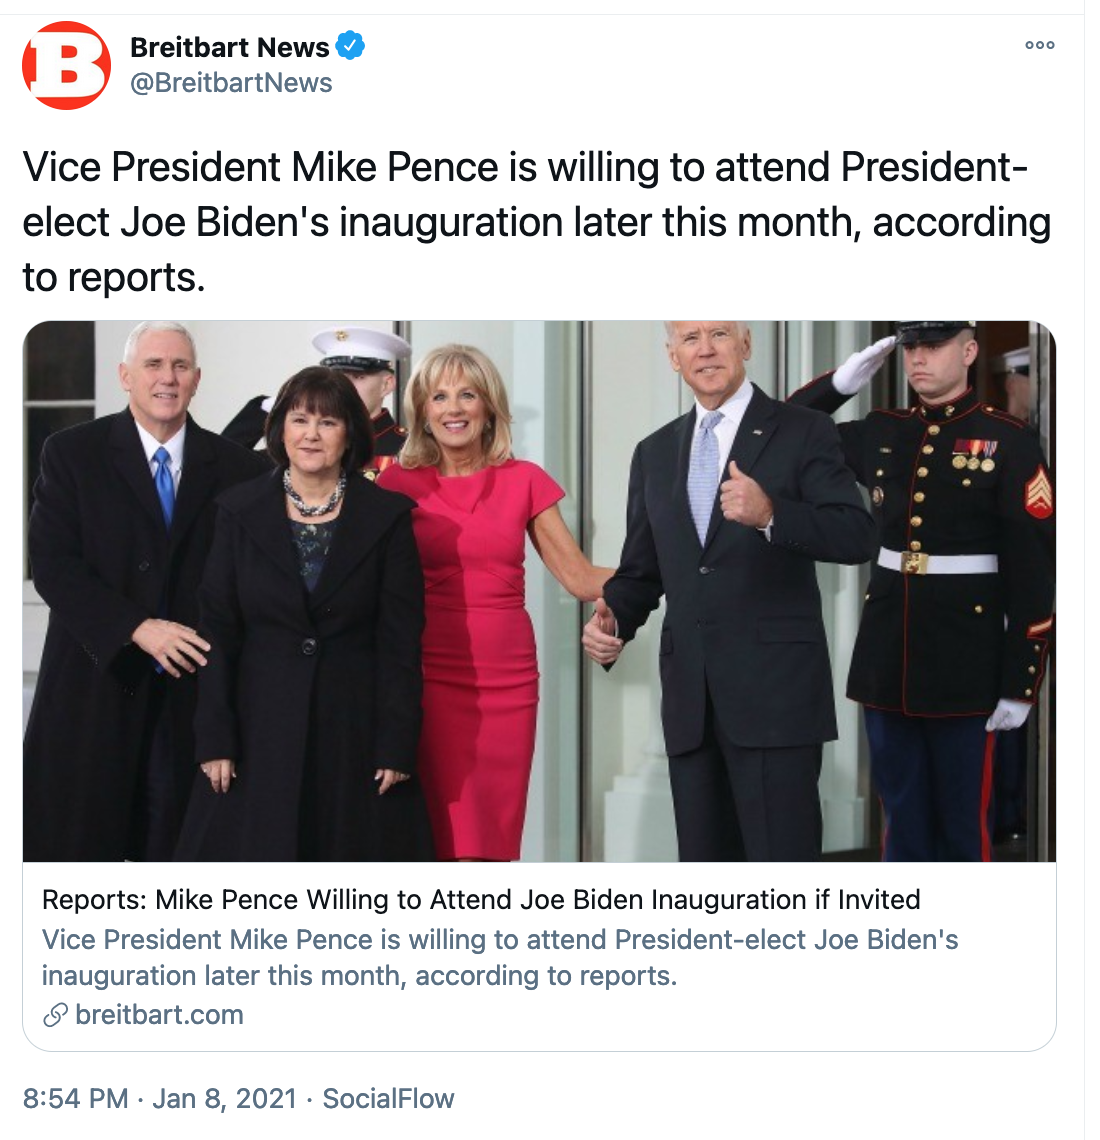Open the Breitbart News display name
This screenshot has width=1100, height=1140.
229,47
